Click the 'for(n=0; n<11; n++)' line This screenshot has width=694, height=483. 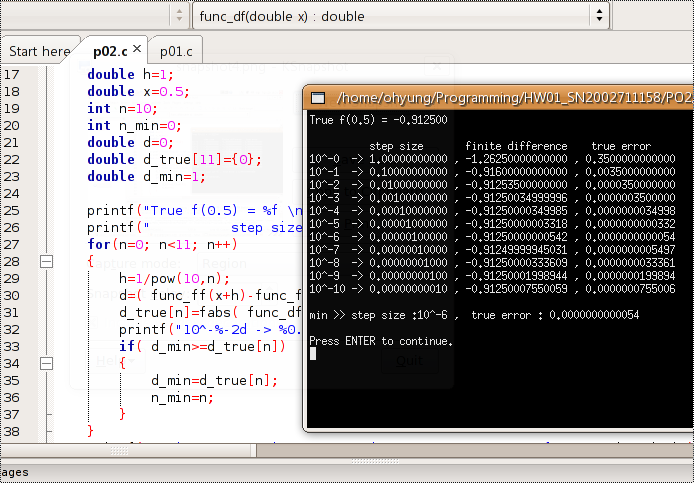[x=162, y=244]
